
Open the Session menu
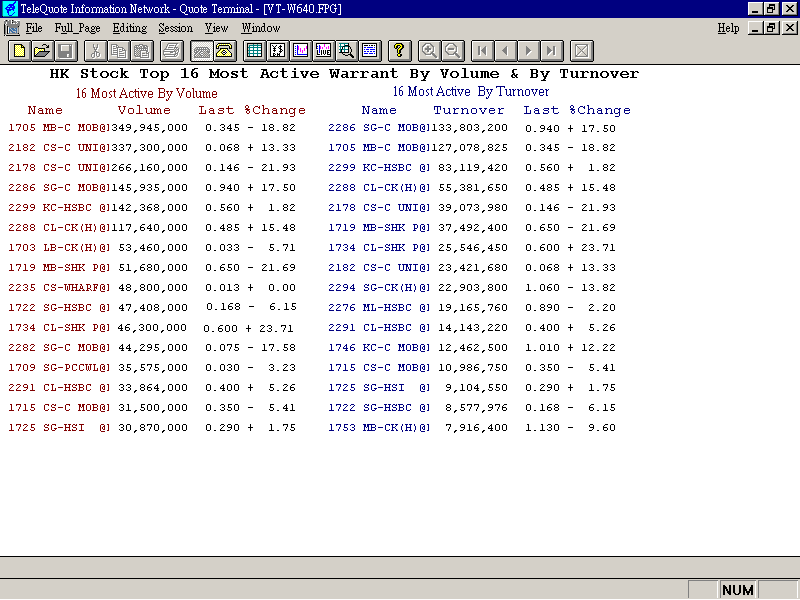(176, 28)
